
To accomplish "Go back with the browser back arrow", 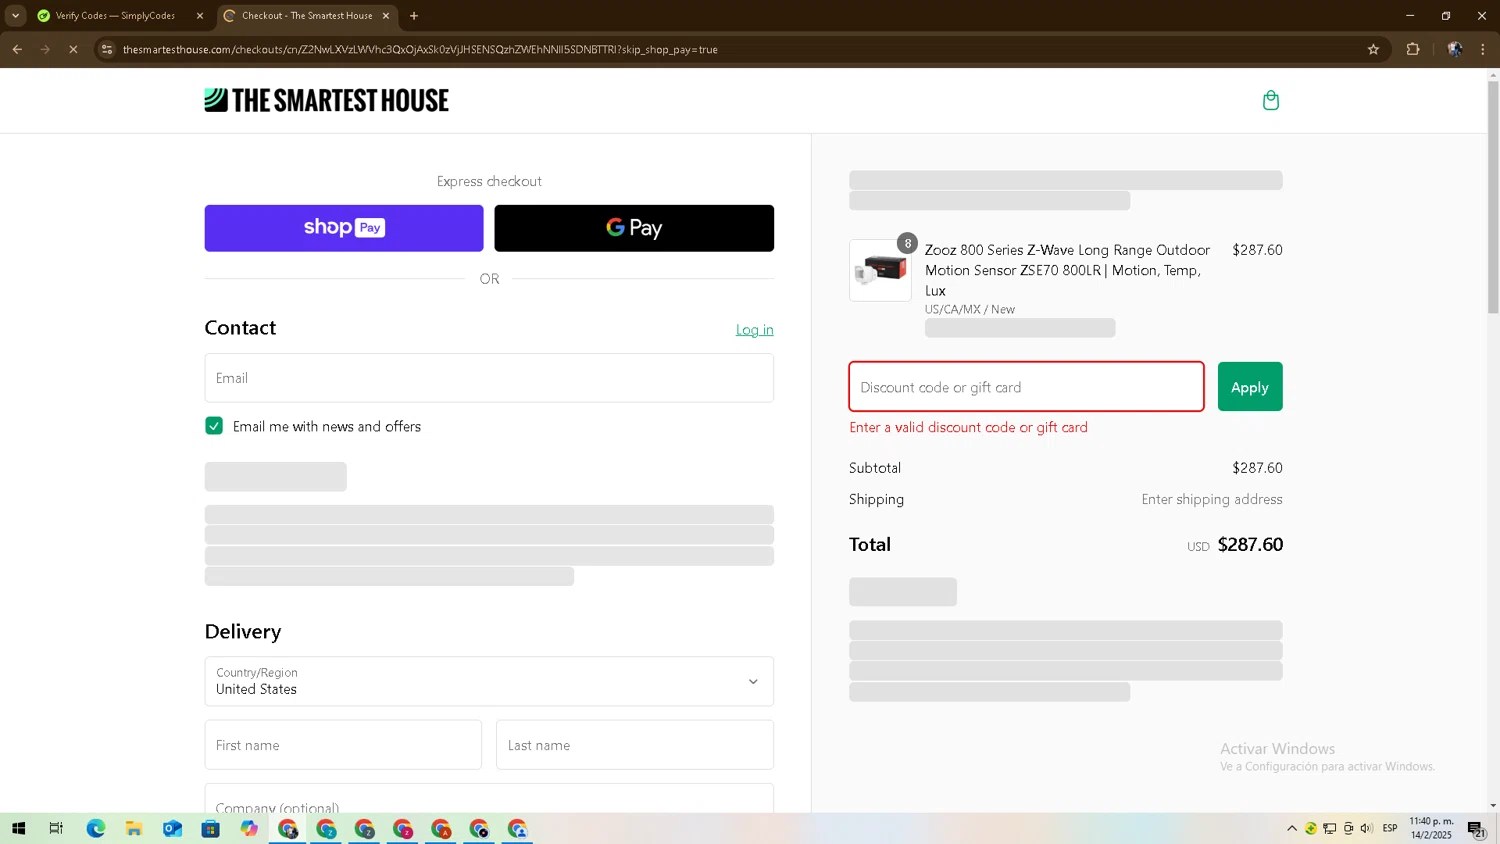I will [17, 49].
